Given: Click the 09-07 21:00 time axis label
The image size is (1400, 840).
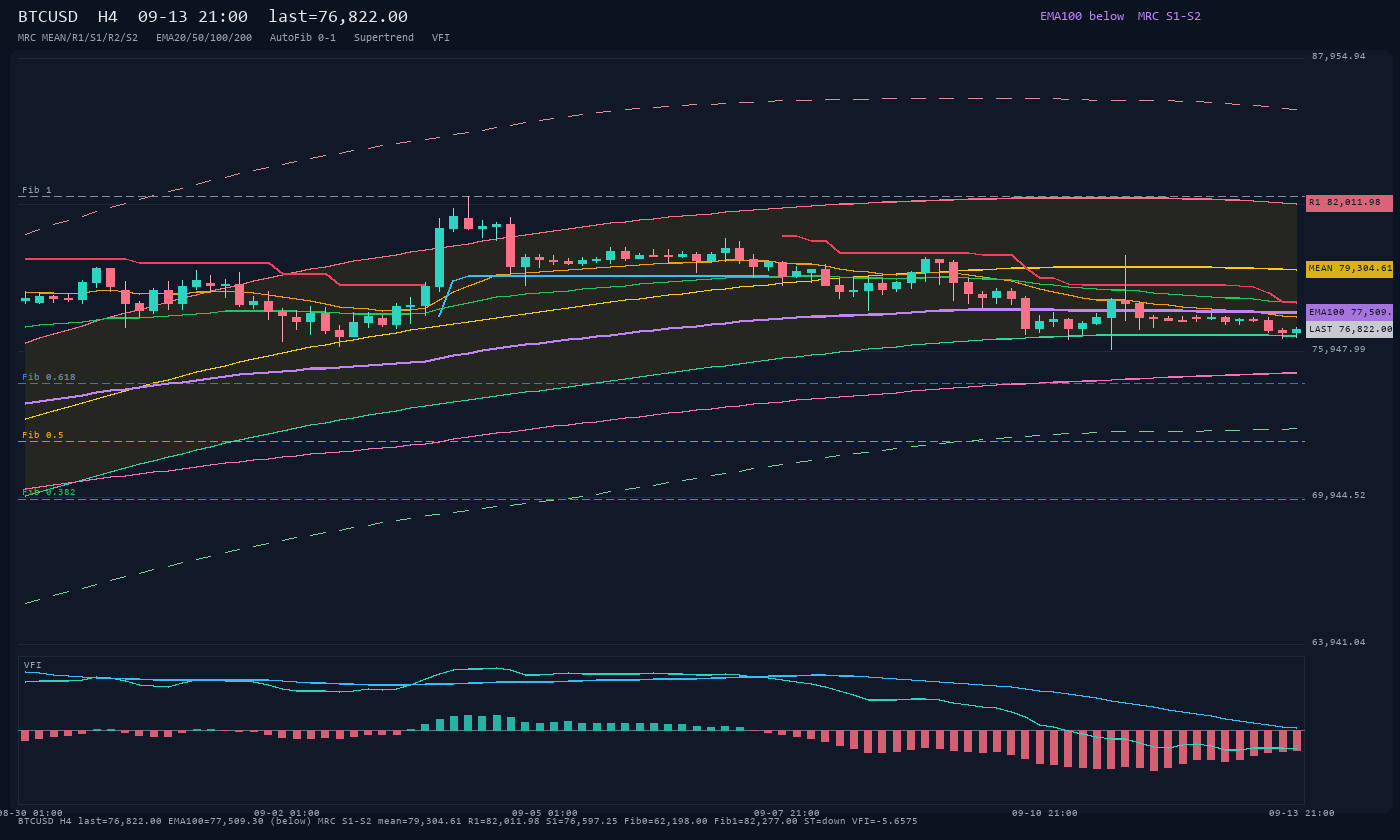Looking at the screenshot, I should click(787, 813).
